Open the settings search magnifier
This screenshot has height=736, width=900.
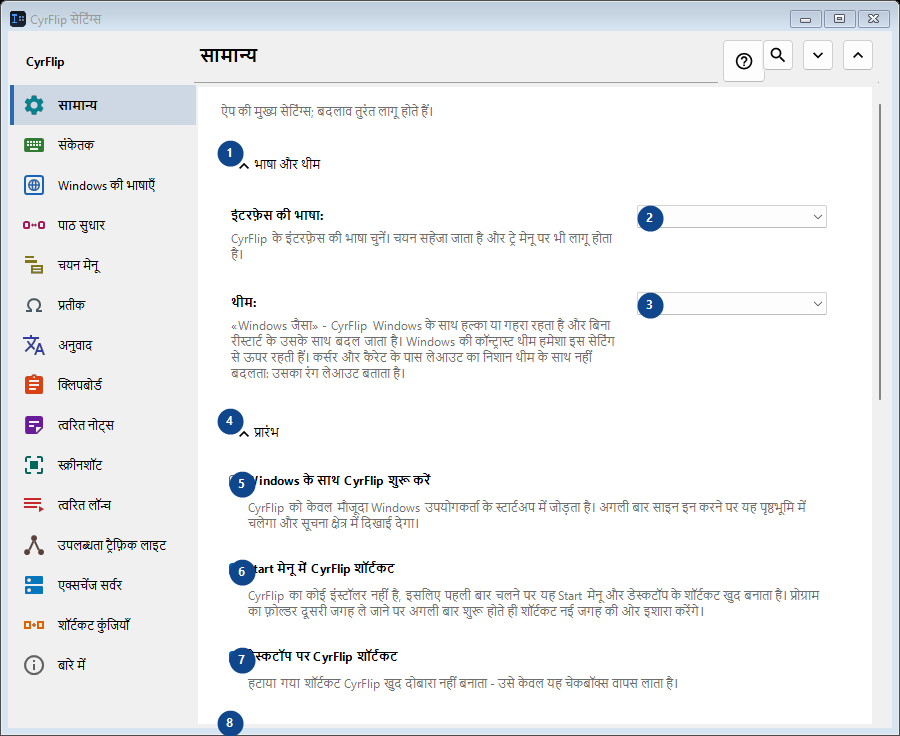(x=778, y=55)
